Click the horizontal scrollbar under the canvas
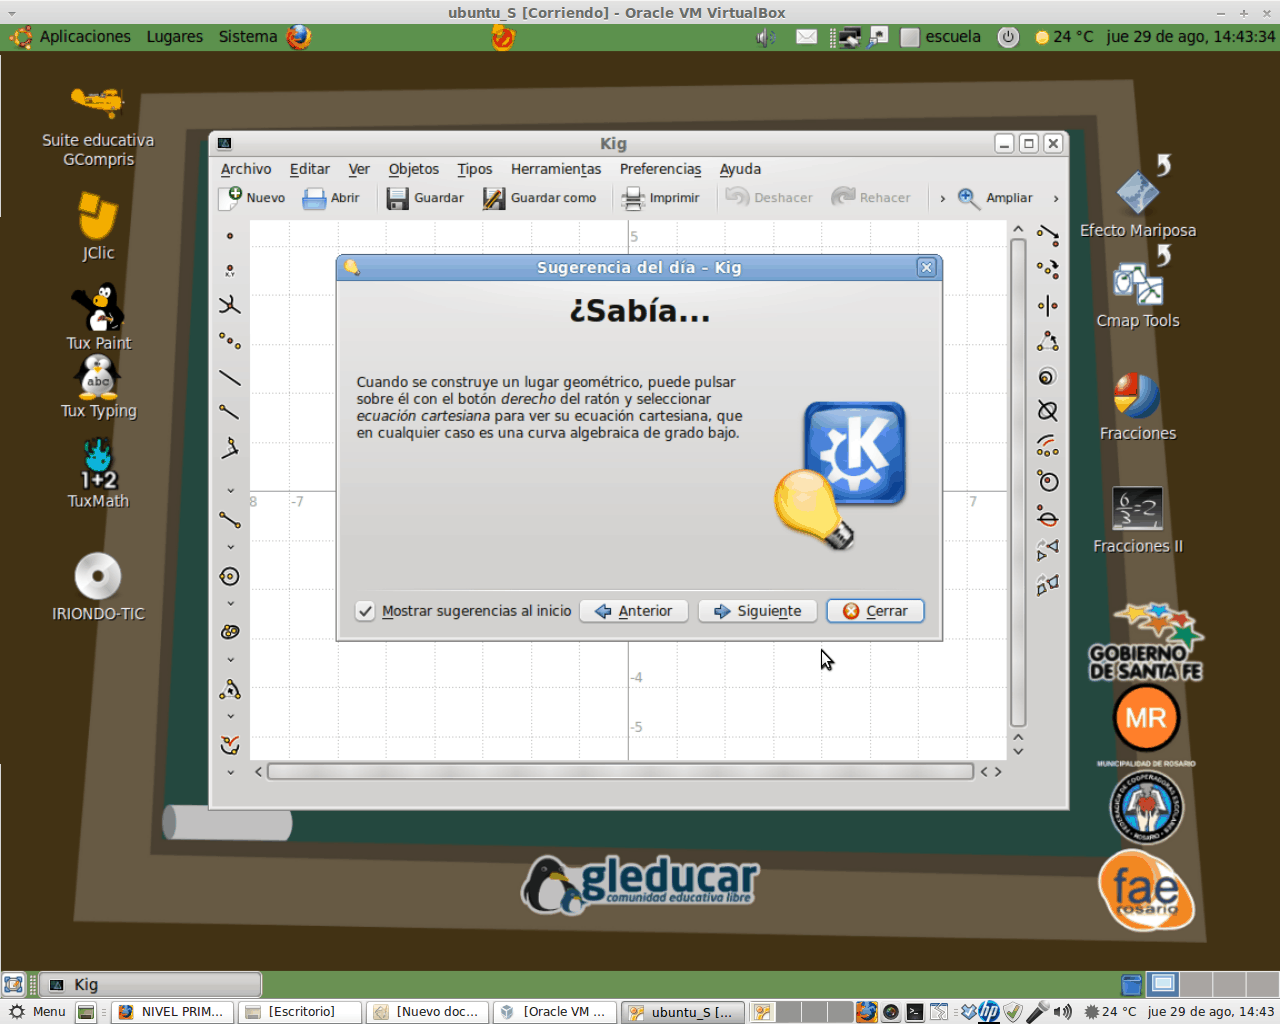This screenshot has width=1280, height=1024. click(x=620, y=771)
